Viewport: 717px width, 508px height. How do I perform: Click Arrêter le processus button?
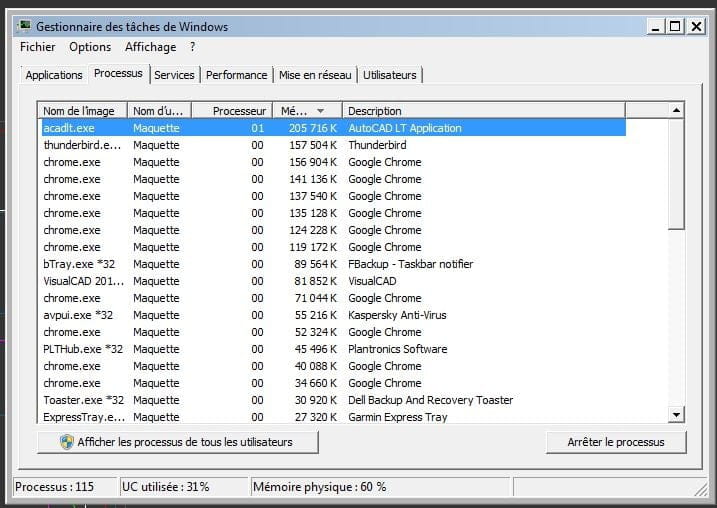(x=616, y=442)
